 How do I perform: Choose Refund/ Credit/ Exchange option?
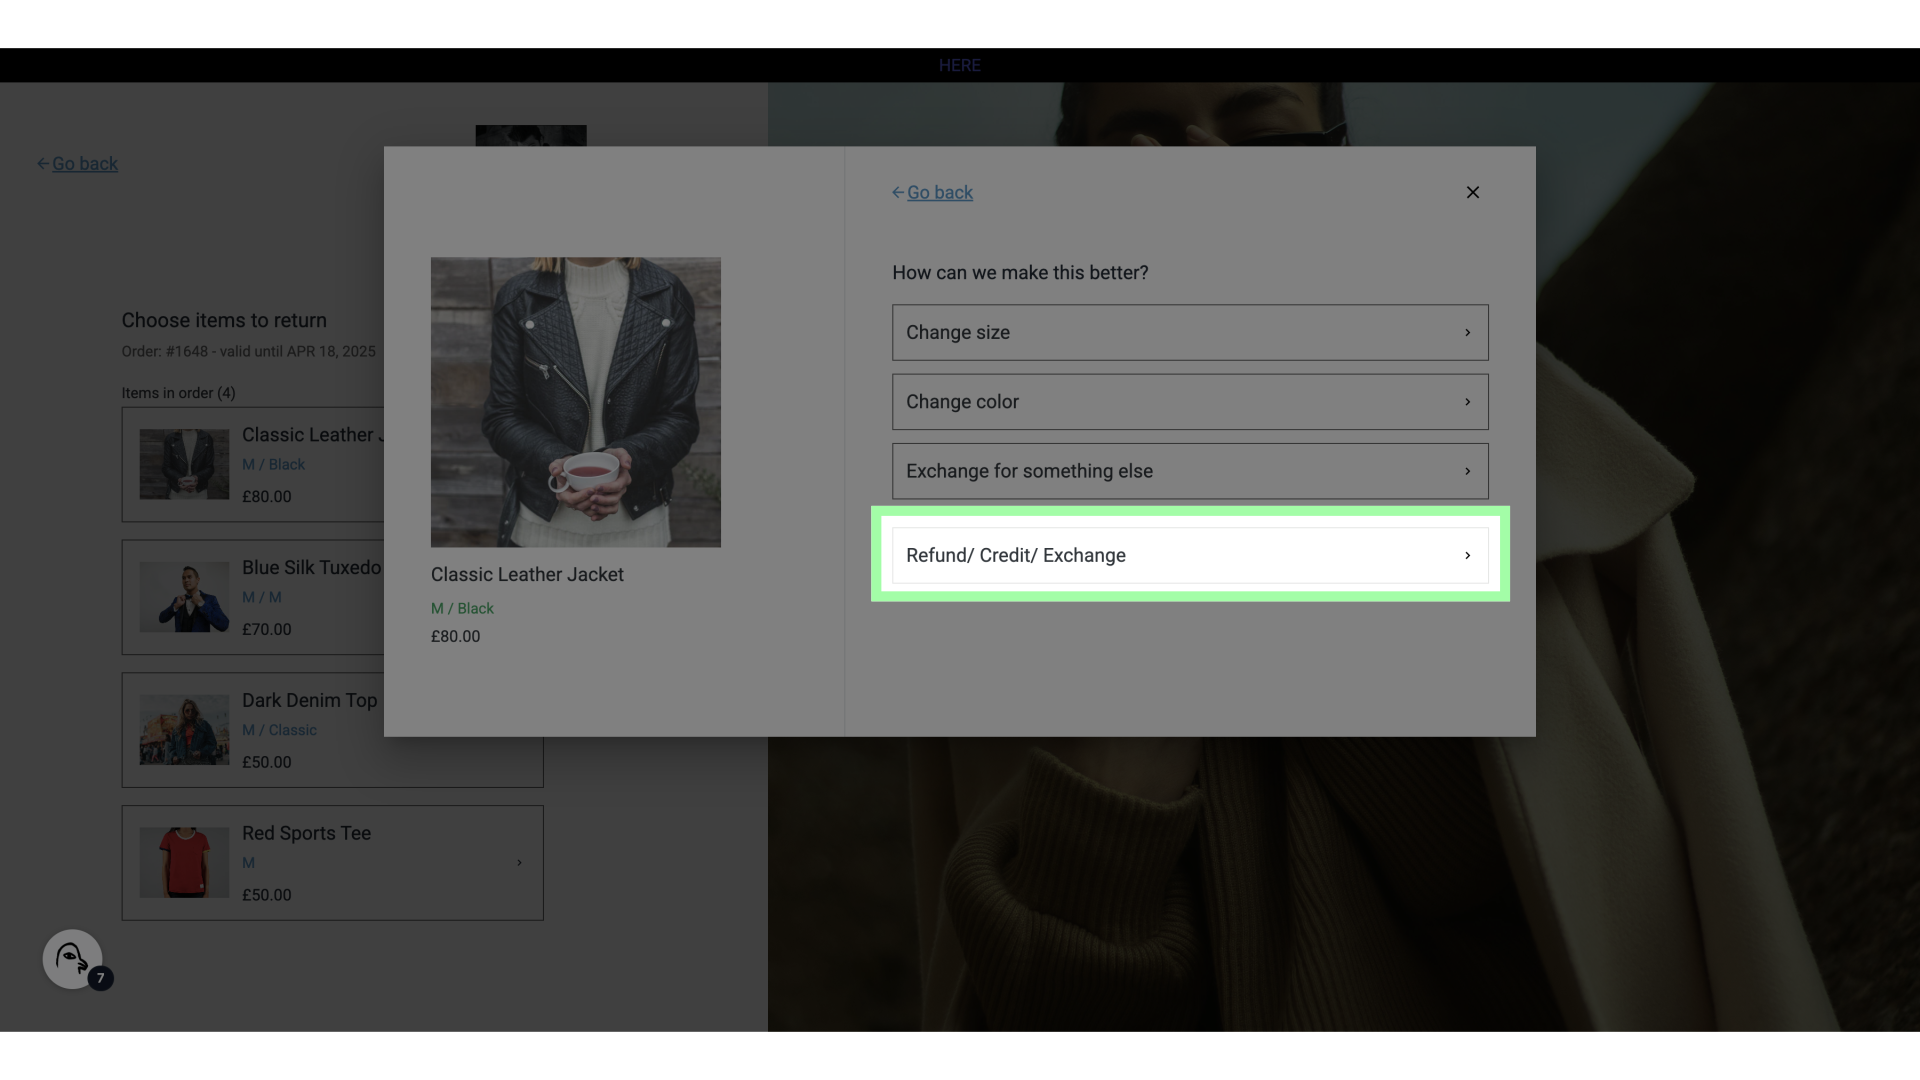(x=1190, y=555)
